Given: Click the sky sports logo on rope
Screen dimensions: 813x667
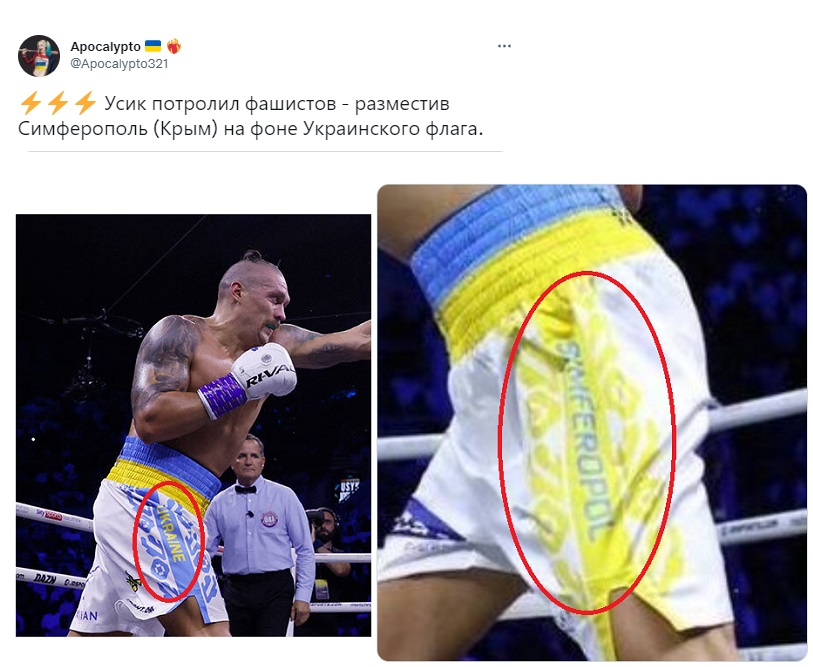Looking at the screenshot, I should tap(49, 515).
